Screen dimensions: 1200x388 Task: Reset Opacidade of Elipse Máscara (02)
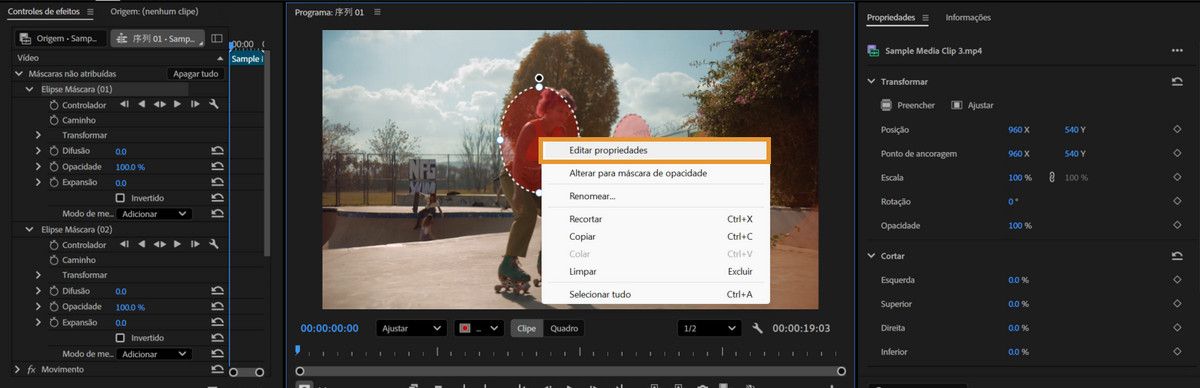[x=216, y=307]
